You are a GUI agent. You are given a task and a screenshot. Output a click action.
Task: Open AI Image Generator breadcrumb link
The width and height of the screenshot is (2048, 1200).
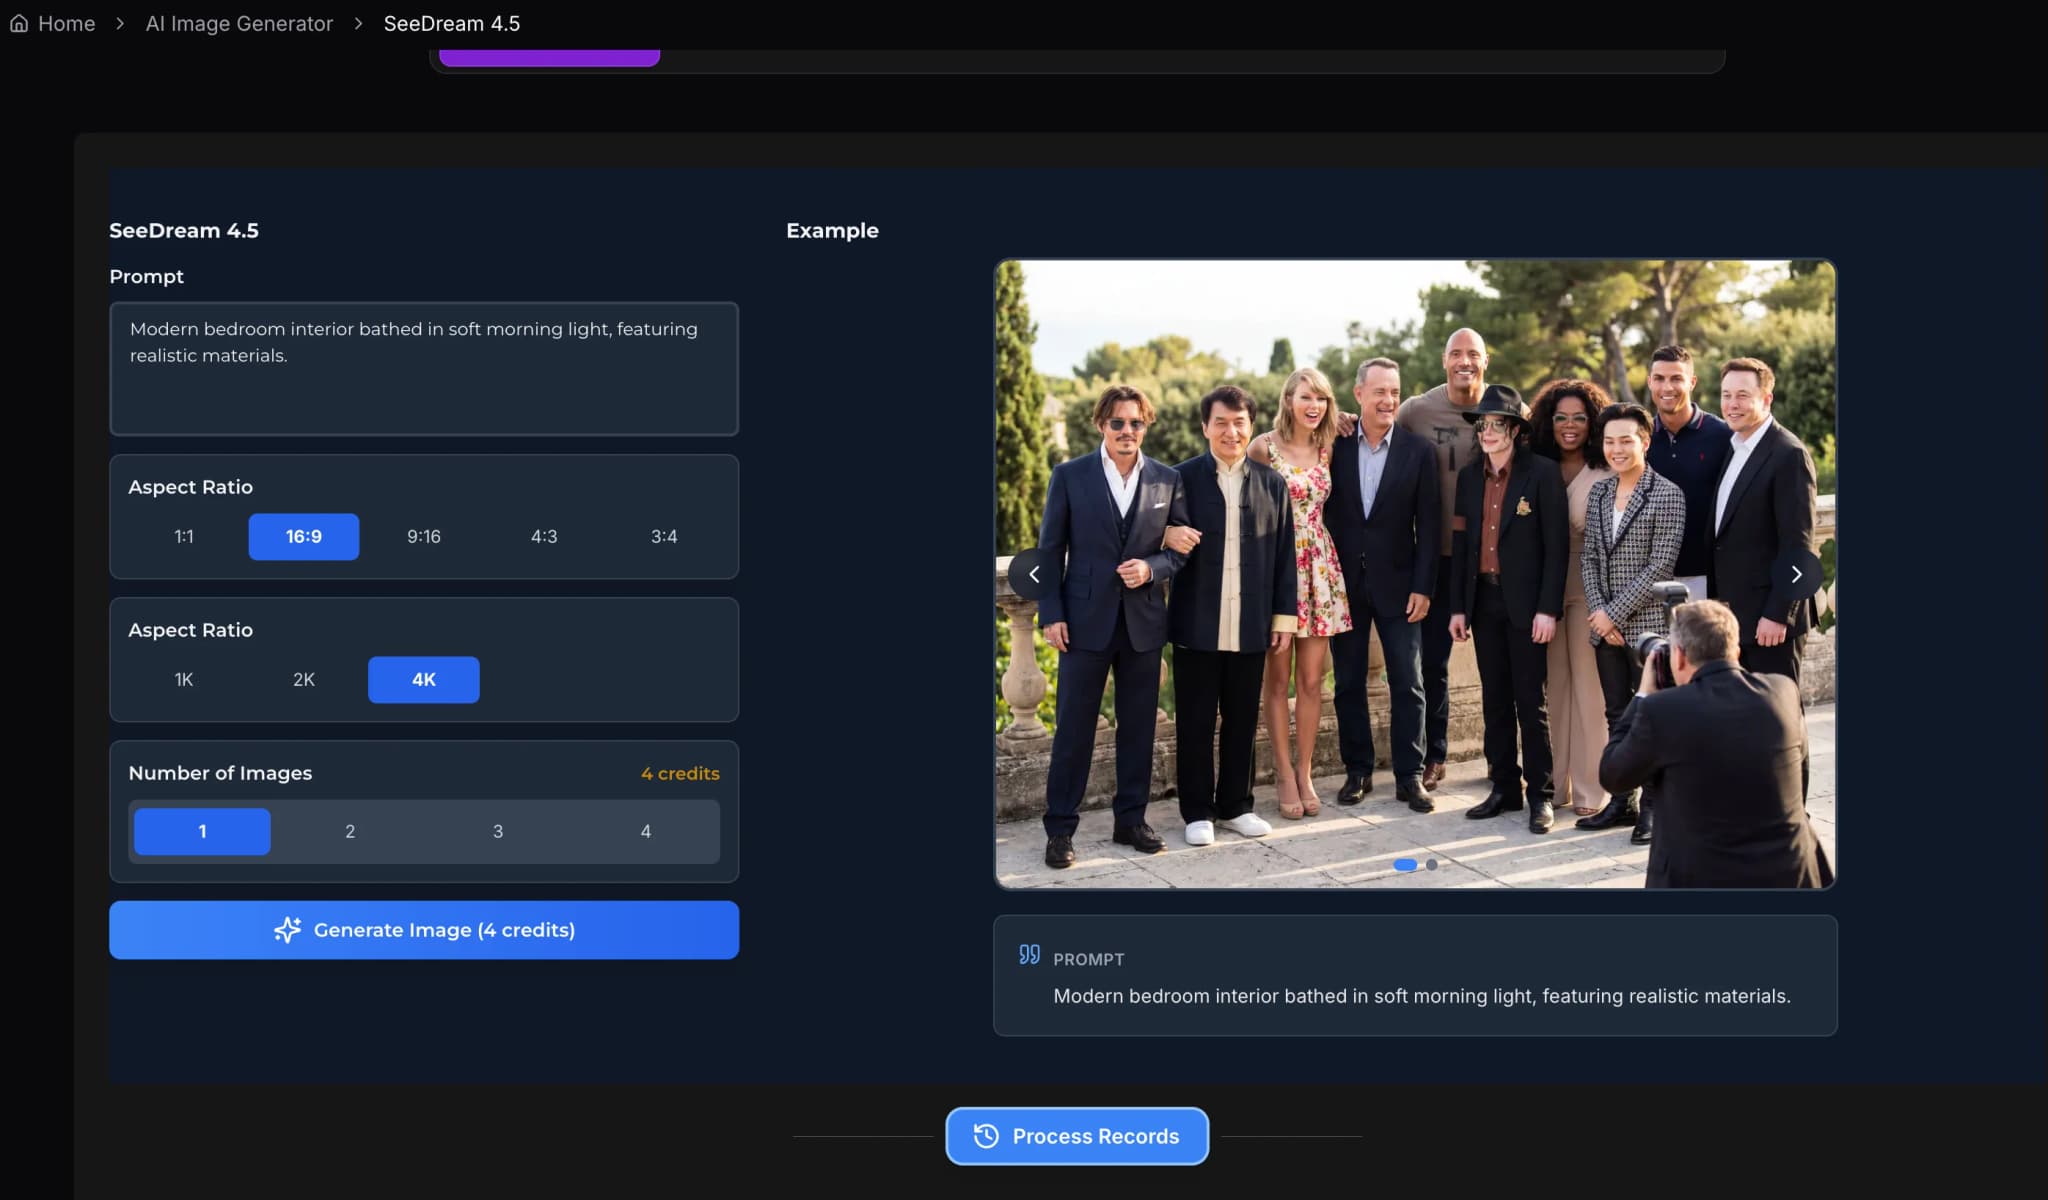tap(239, 23)
